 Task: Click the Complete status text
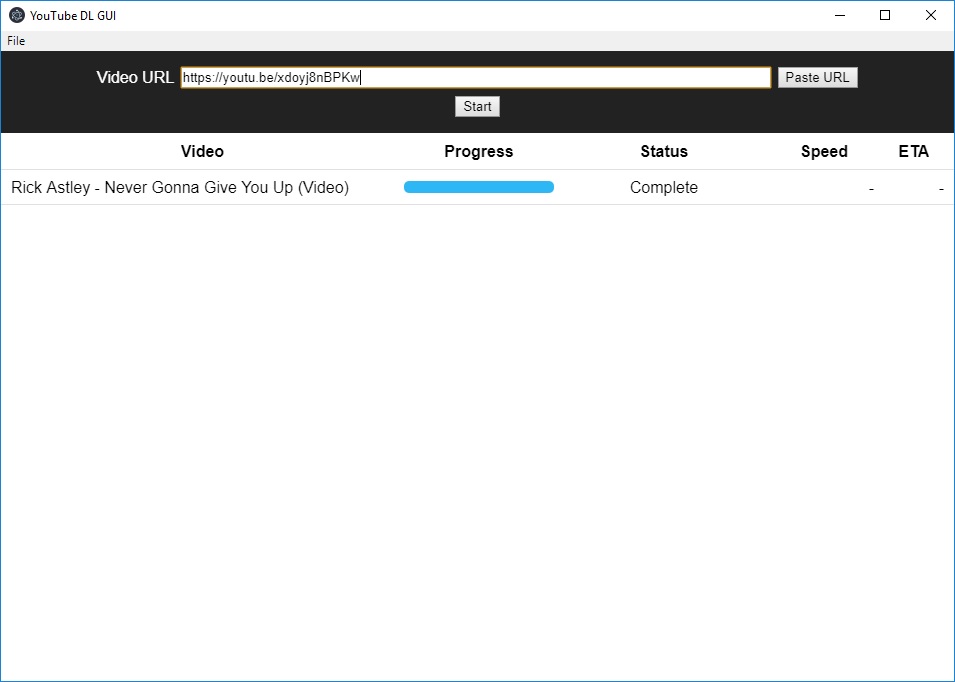coord(664,187)
